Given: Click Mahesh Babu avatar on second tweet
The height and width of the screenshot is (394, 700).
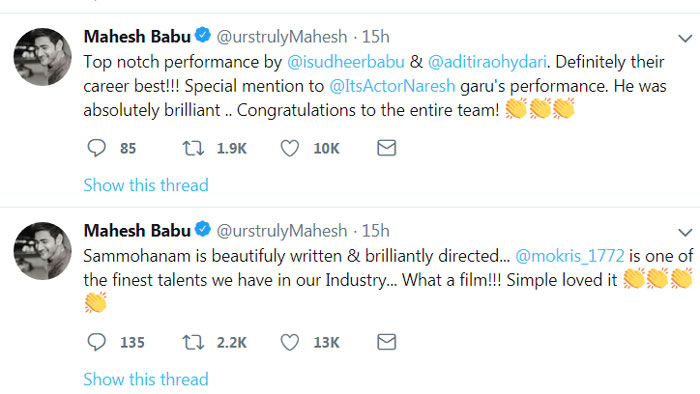Looking at the screenshot, I should tap(42, 251).
